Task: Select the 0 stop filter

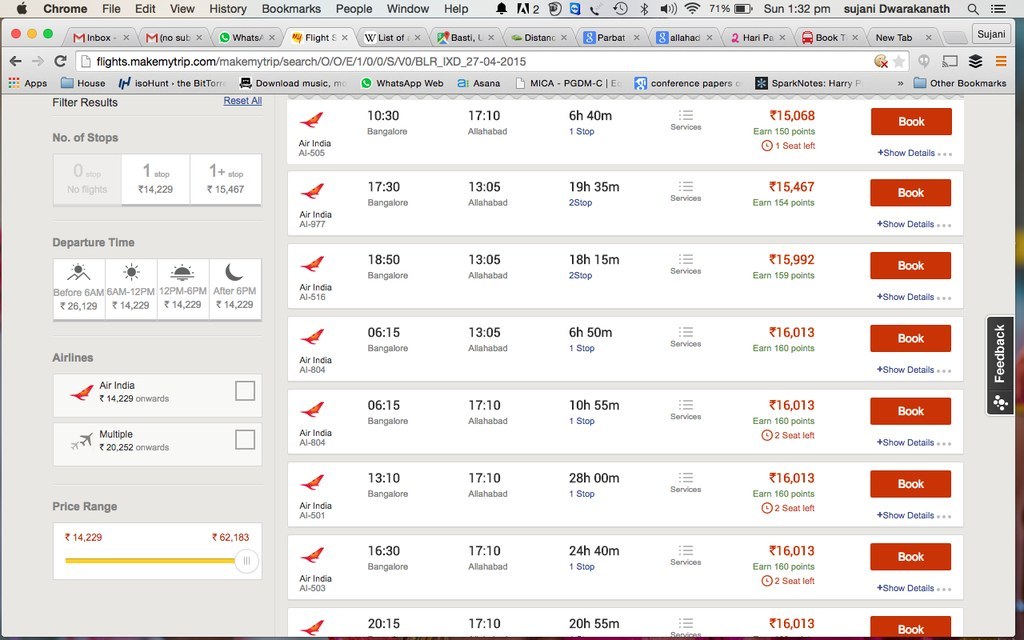Action: tap(87, 180)
